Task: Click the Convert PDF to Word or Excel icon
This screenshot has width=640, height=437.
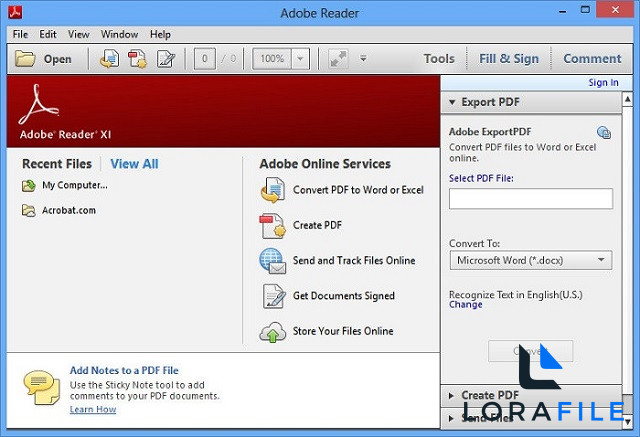Action: point(273,190)
